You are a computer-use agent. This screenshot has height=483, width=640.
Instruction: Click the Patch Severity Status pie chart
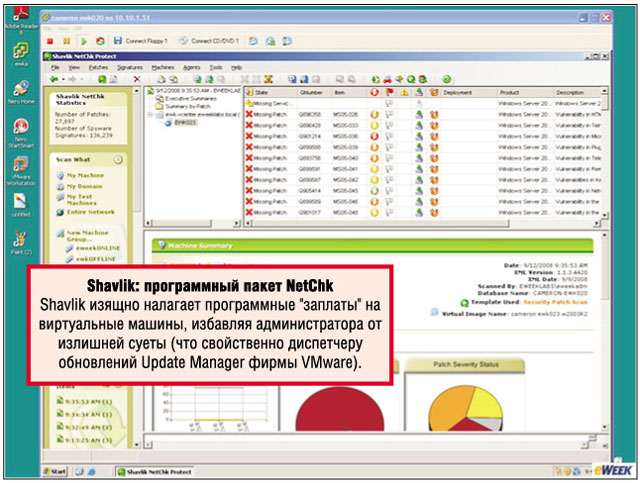coord(465,407)
